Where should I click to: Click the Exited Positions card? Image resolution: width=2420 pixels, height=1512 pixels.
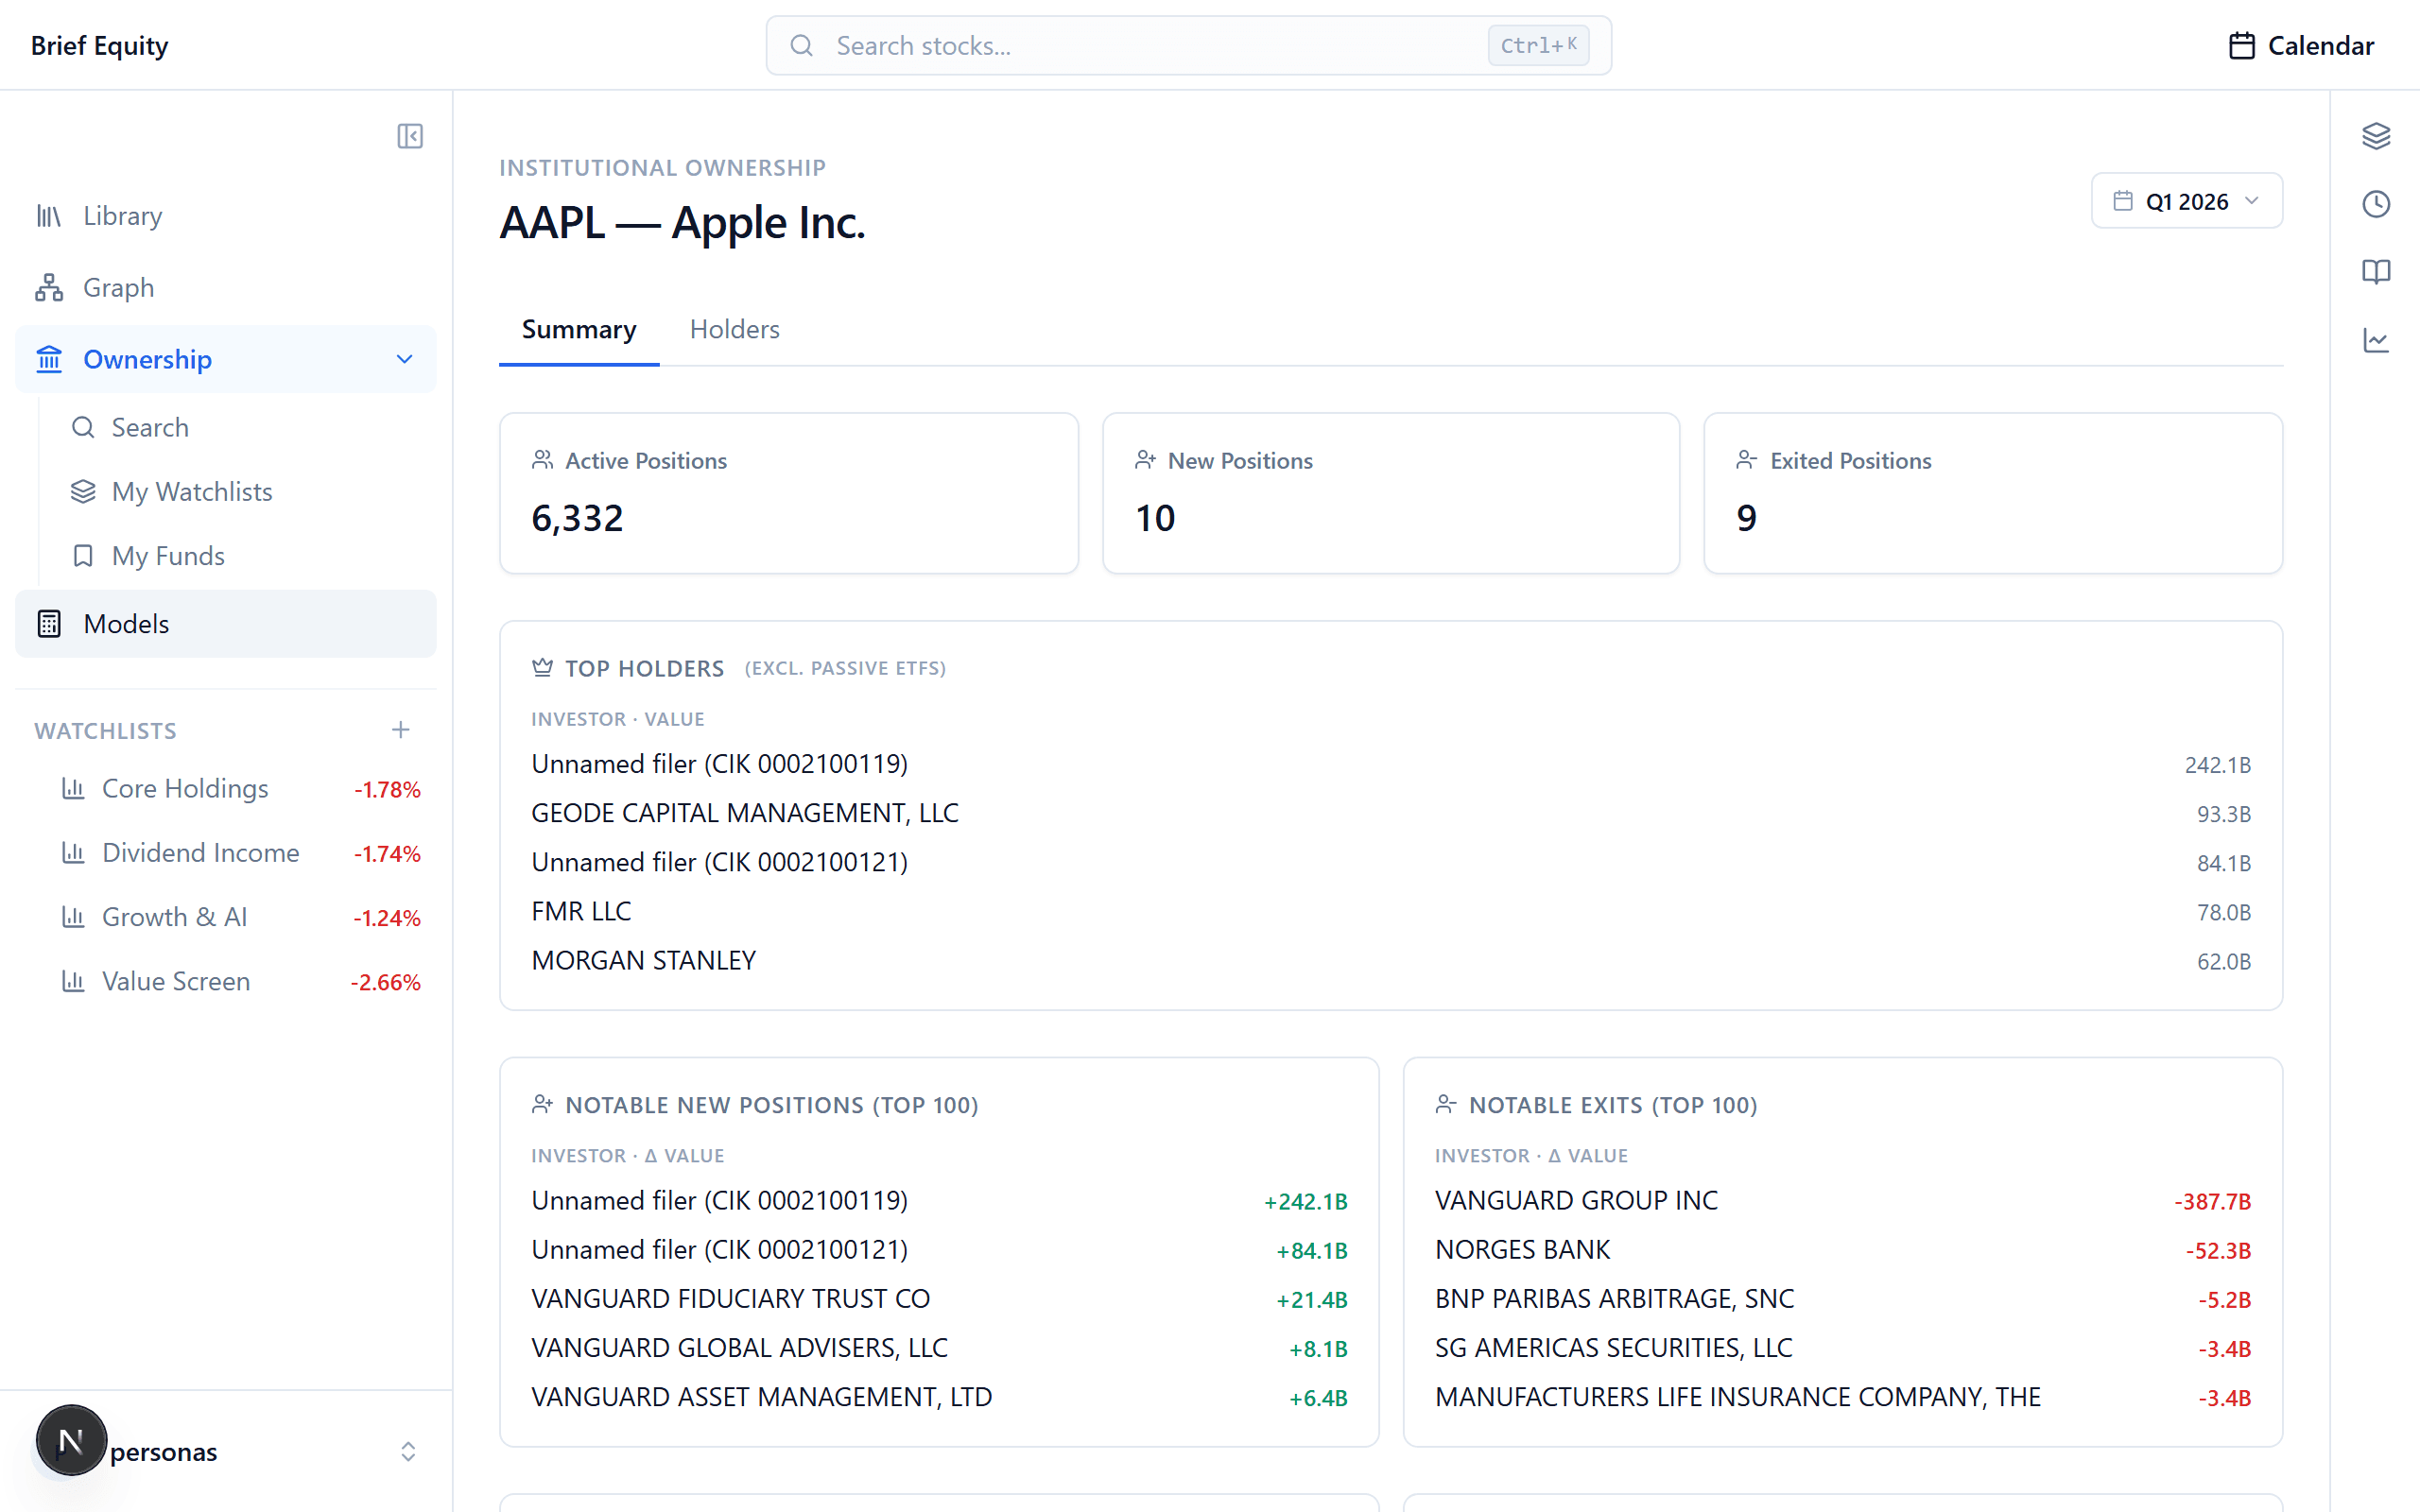point(1993,493)
